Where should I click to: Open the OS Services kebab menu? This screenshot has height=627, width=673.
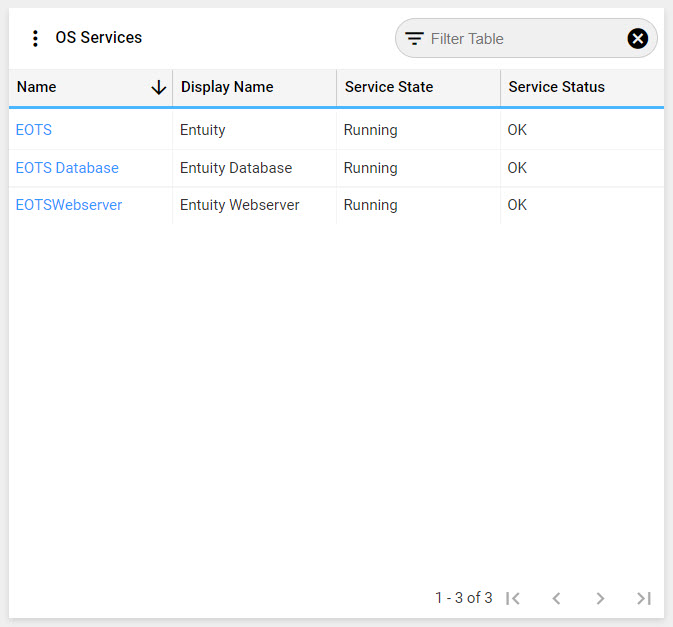click(35, 38)
